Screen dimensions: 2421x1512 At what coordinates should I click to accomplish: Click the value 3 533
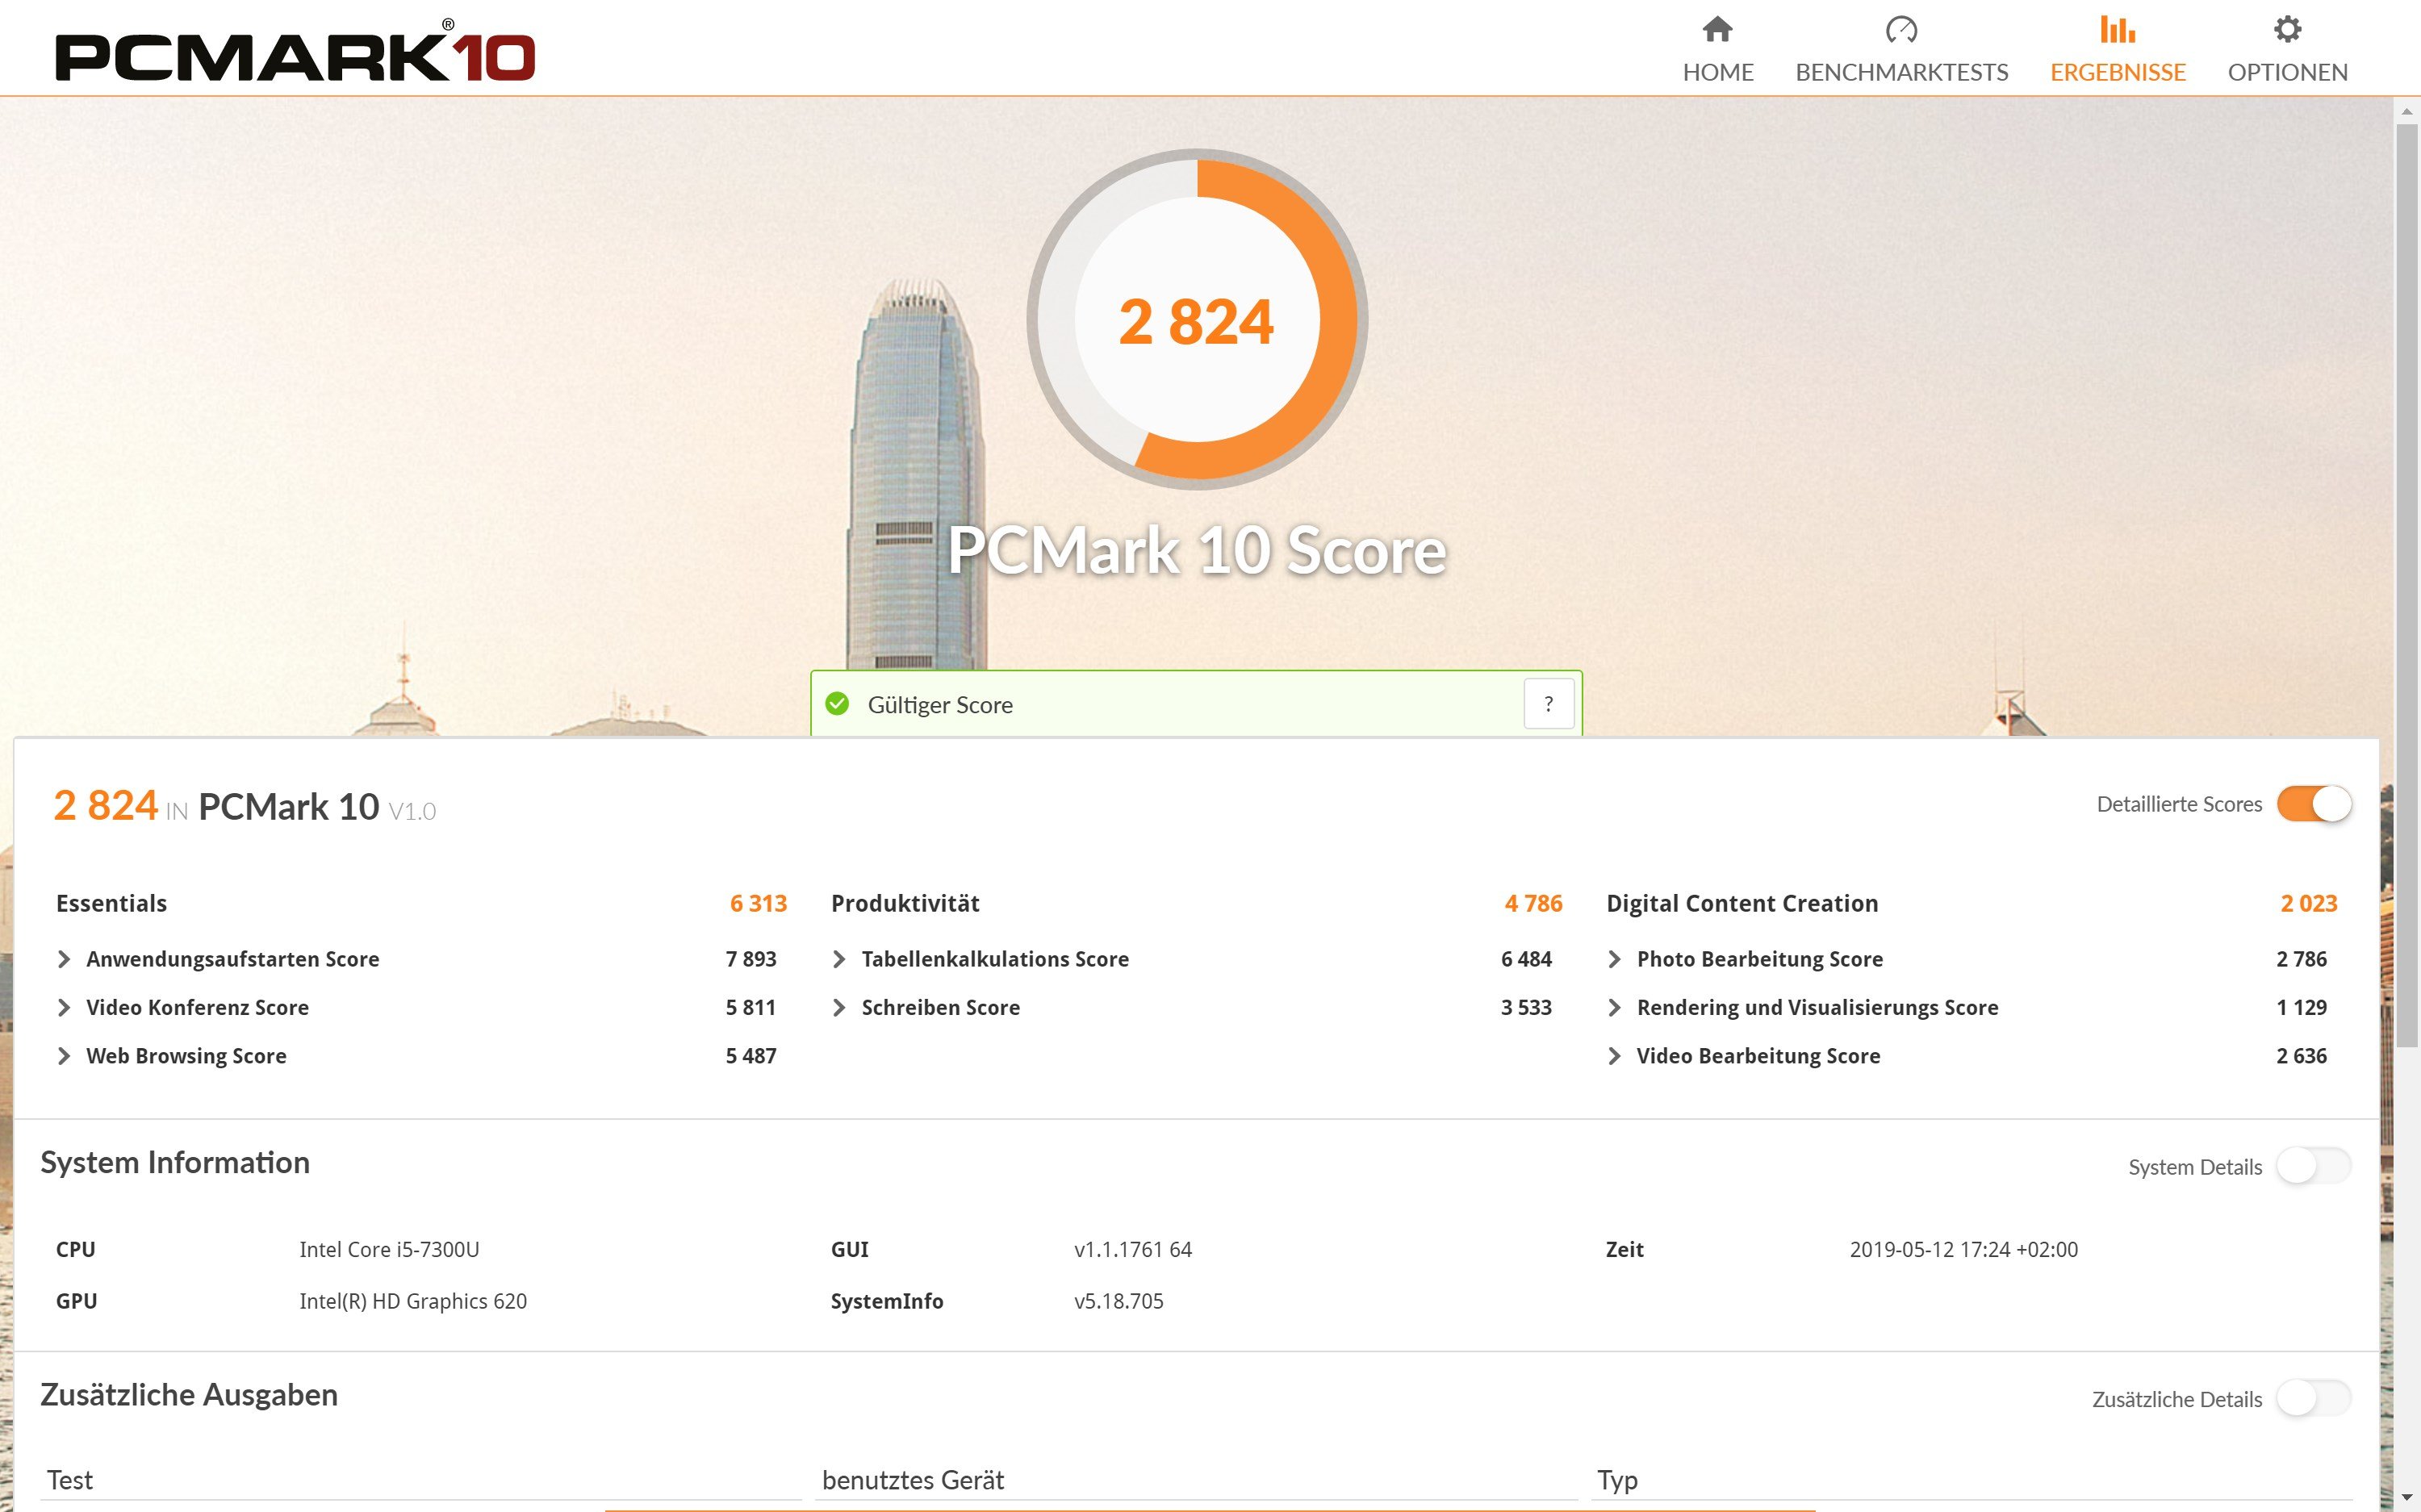[1526, 1007]
